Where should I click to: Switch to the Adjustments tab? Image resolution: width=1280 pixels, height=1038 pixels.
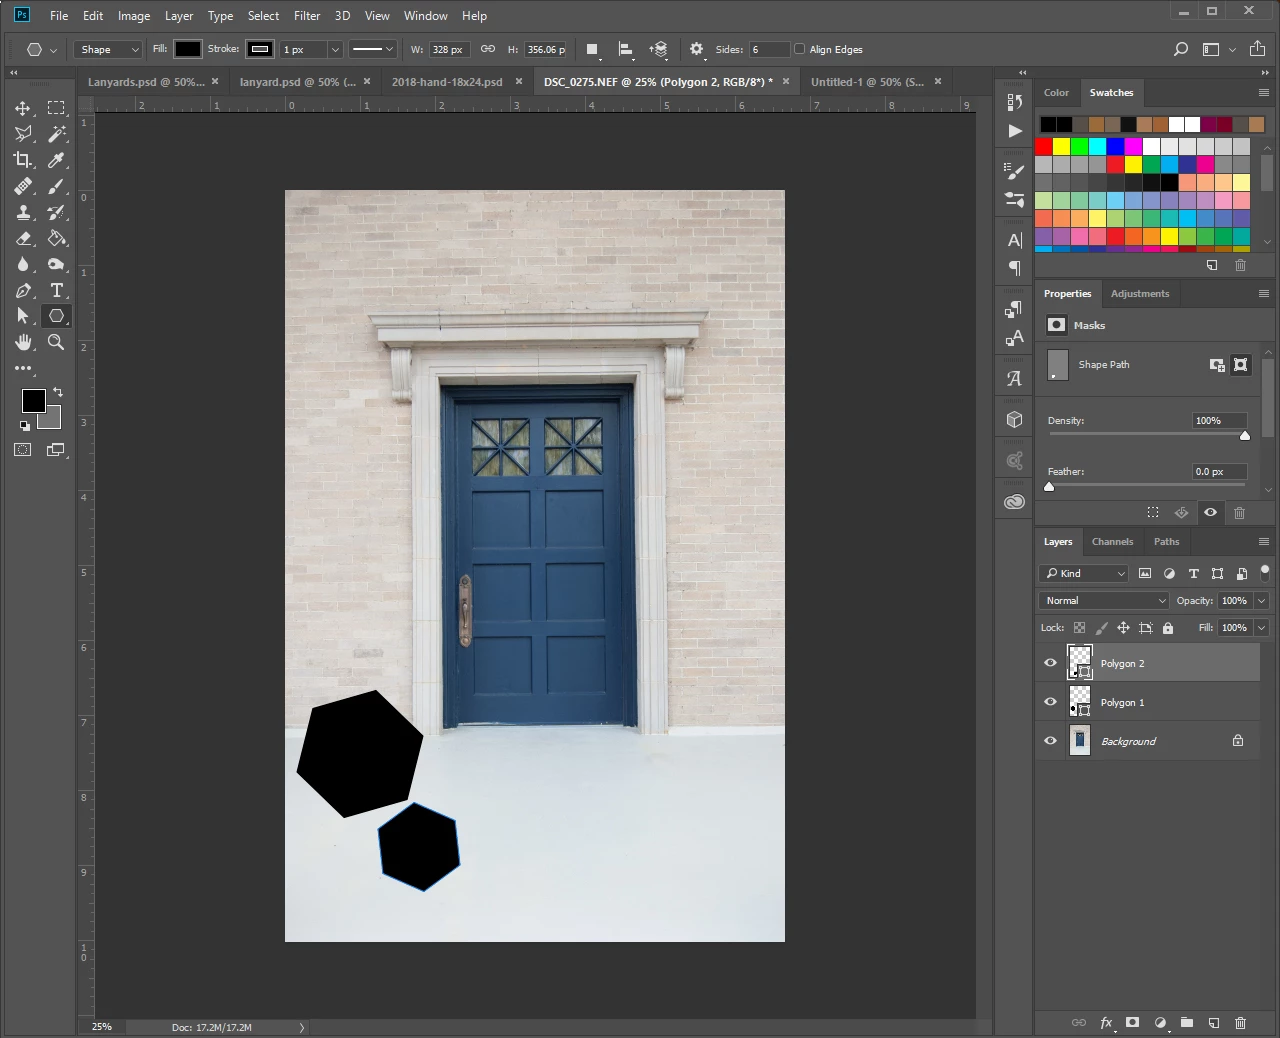click(1139, 293)
